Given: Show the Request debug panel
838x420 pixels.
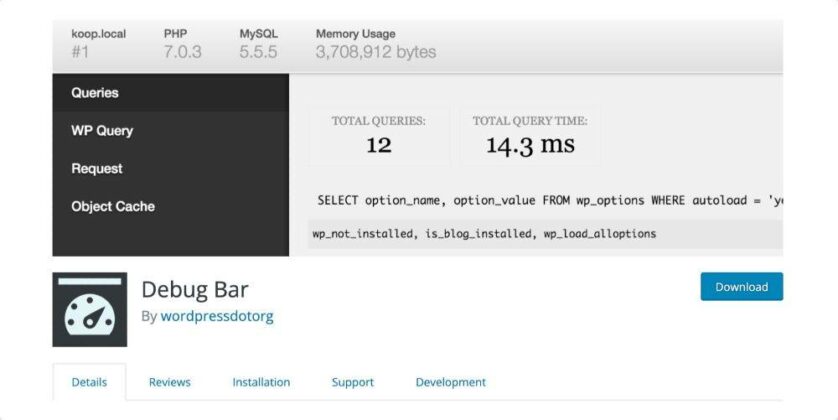Looking at the screenshot, I should pos(97,169).
